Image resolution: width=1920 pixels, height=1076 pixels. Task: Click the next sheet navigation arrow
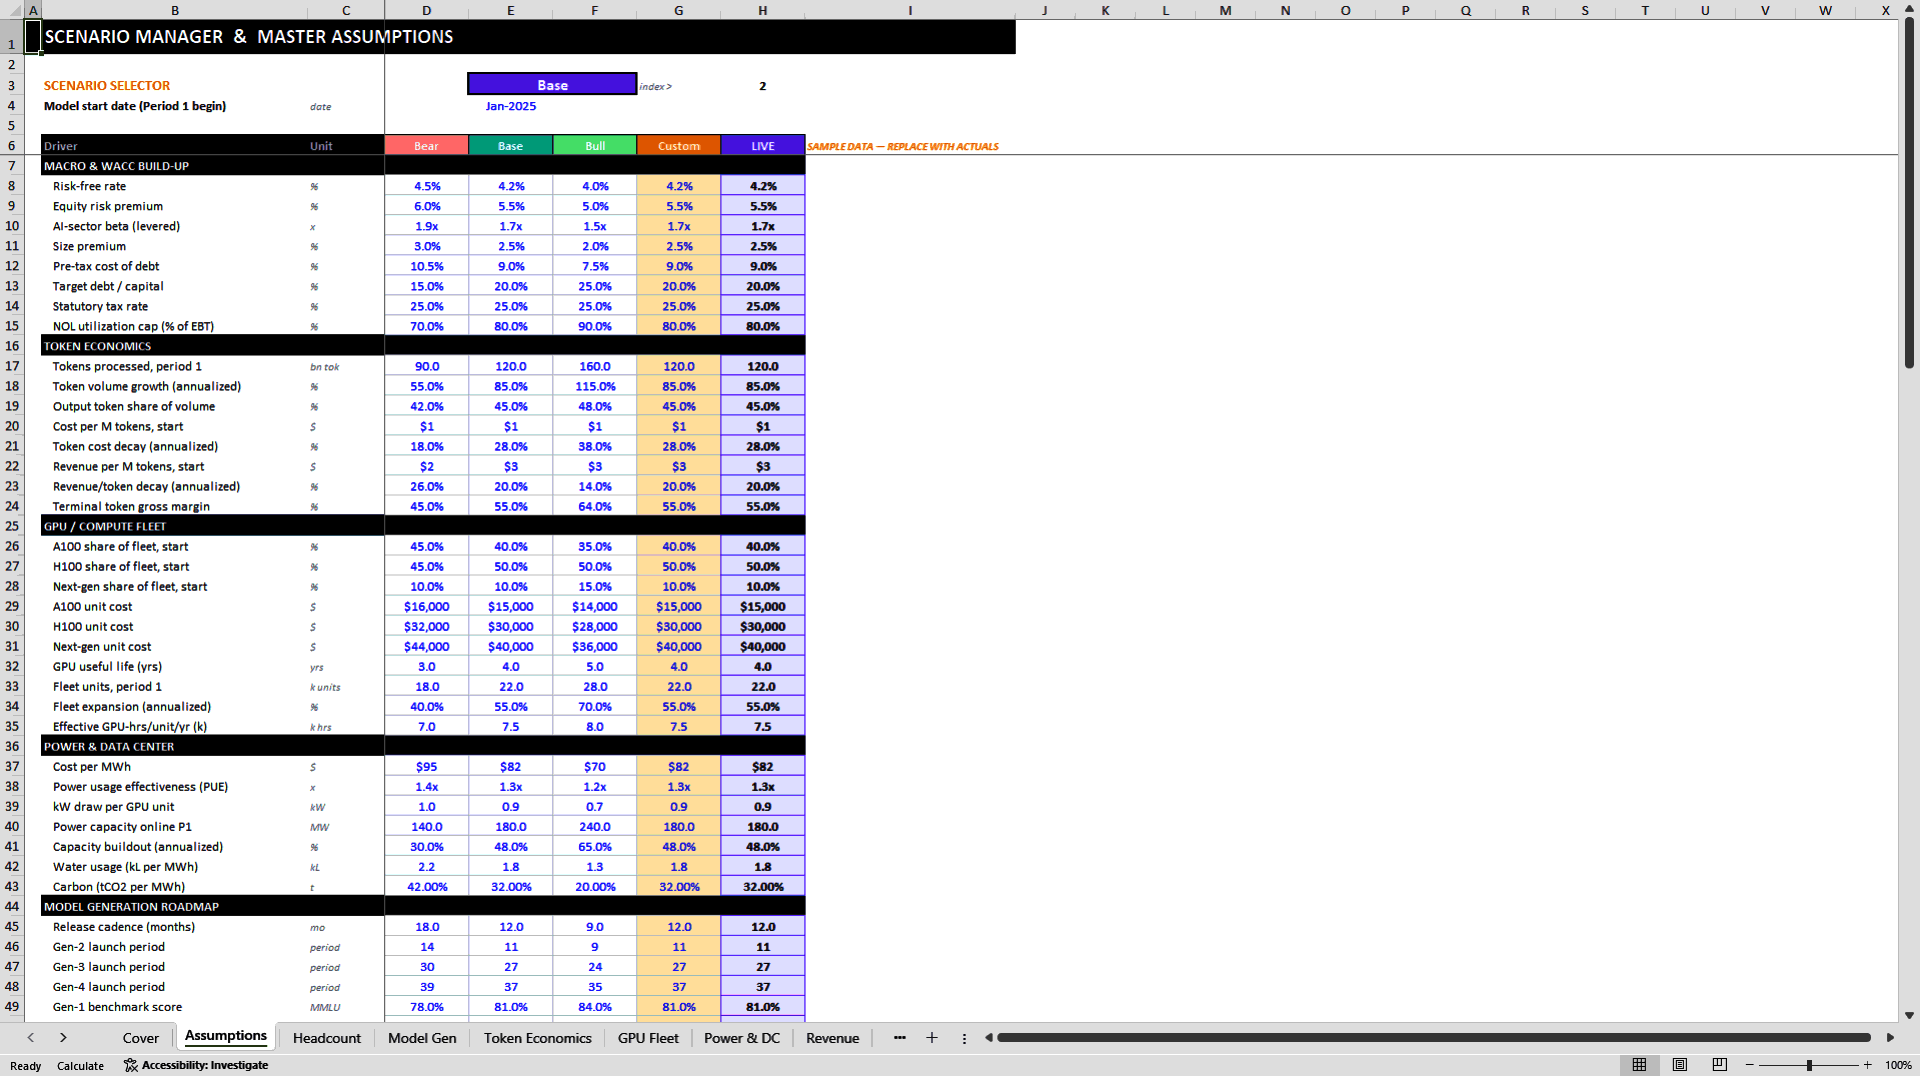63,1038
